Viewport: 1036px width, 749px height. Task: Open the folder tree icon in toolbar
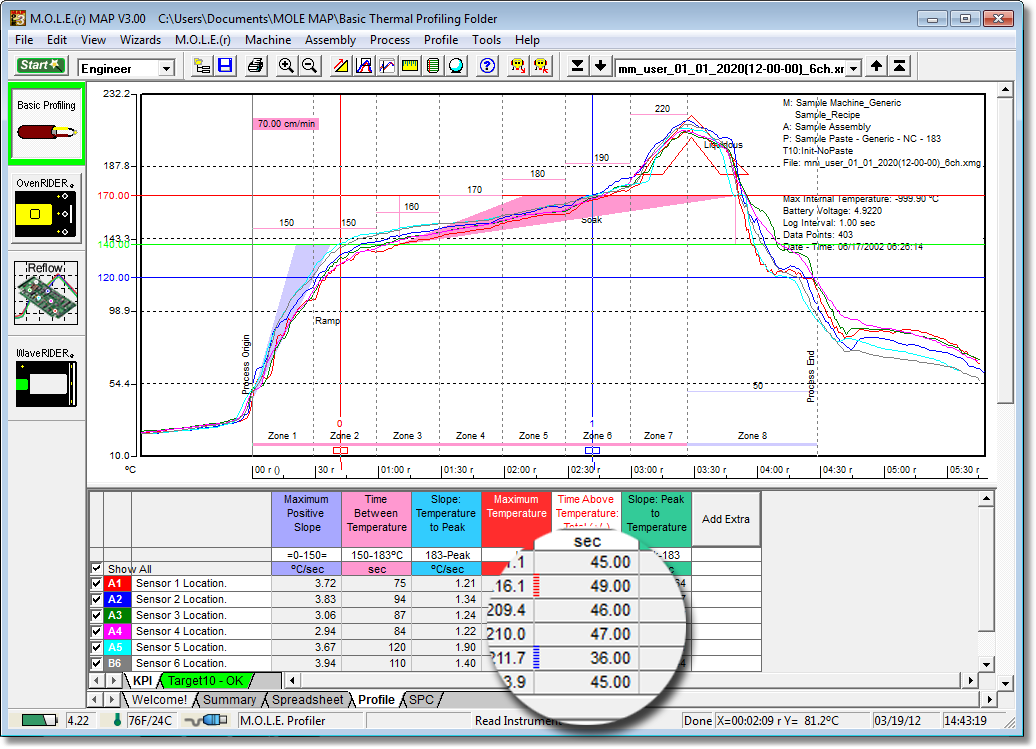click(202, 66)
